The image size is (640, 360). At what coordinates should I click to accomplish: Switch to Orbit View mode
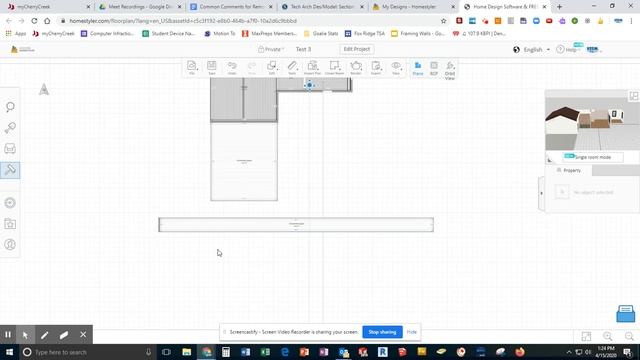click(x=450, y=70)
